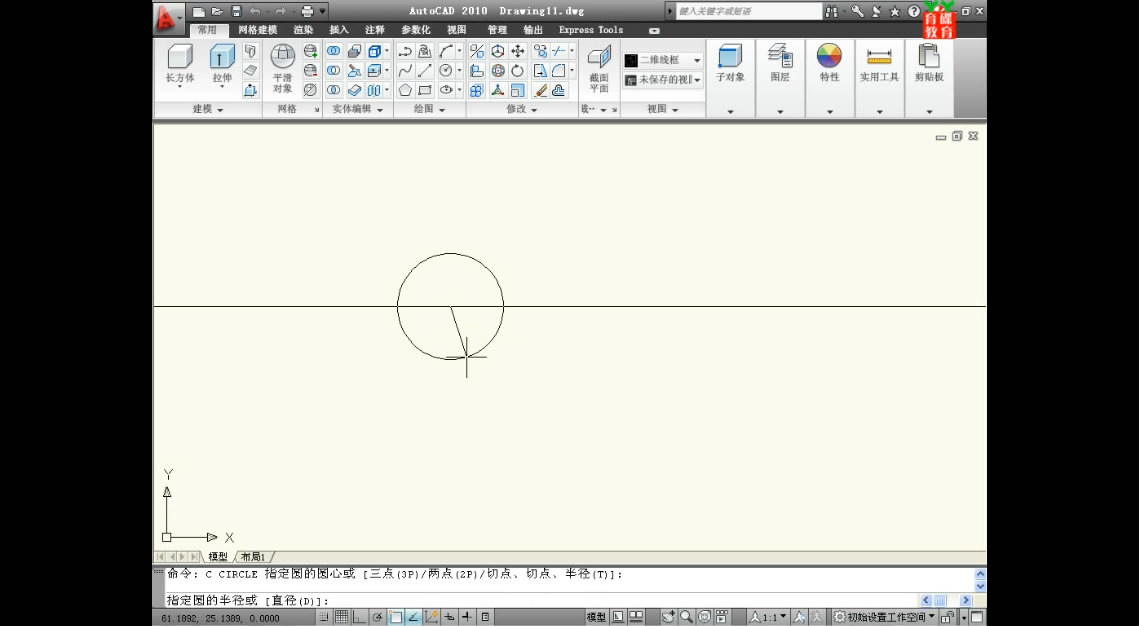Click the 模型 button in status bar
The width and height of the screenshot is (1139, 626).
pyautogui.click(x=596, y=617)
